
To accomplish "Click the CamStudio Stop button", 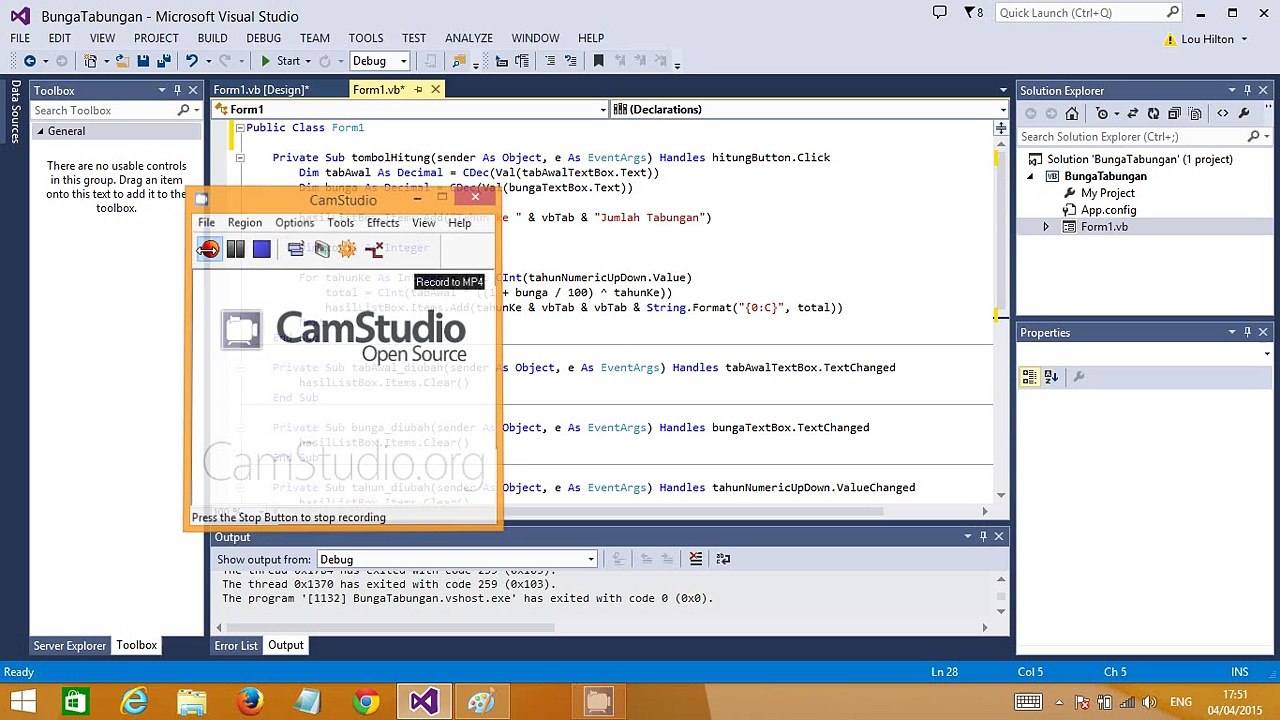I will 262,249.
